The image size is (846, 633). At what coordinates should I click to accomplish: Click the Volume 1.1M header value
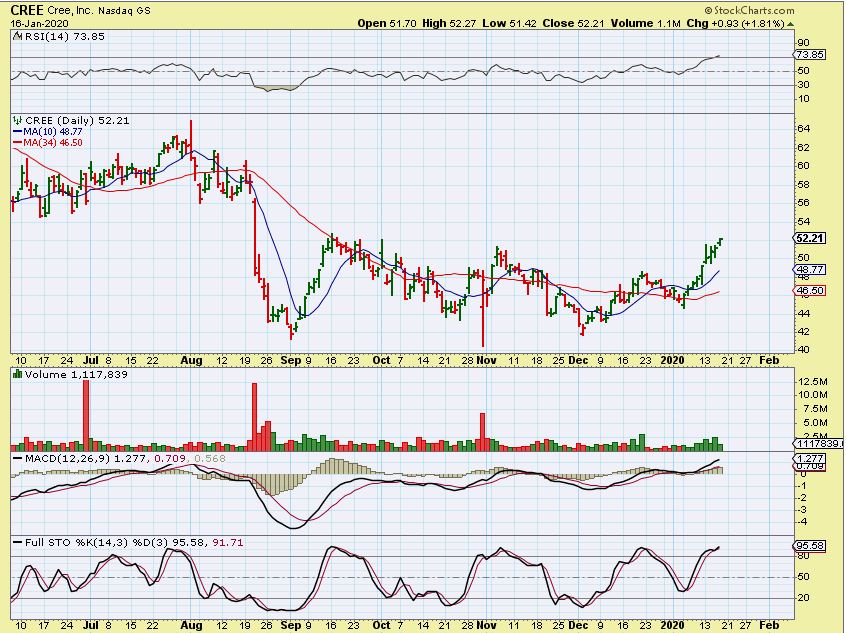(x=645, y=24)
